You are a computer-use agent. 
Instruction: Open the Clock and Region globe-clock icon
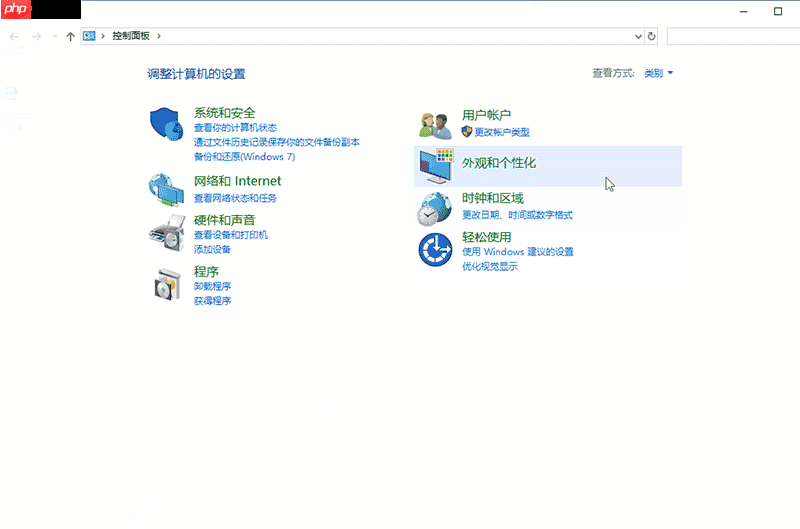coord(434,209)
